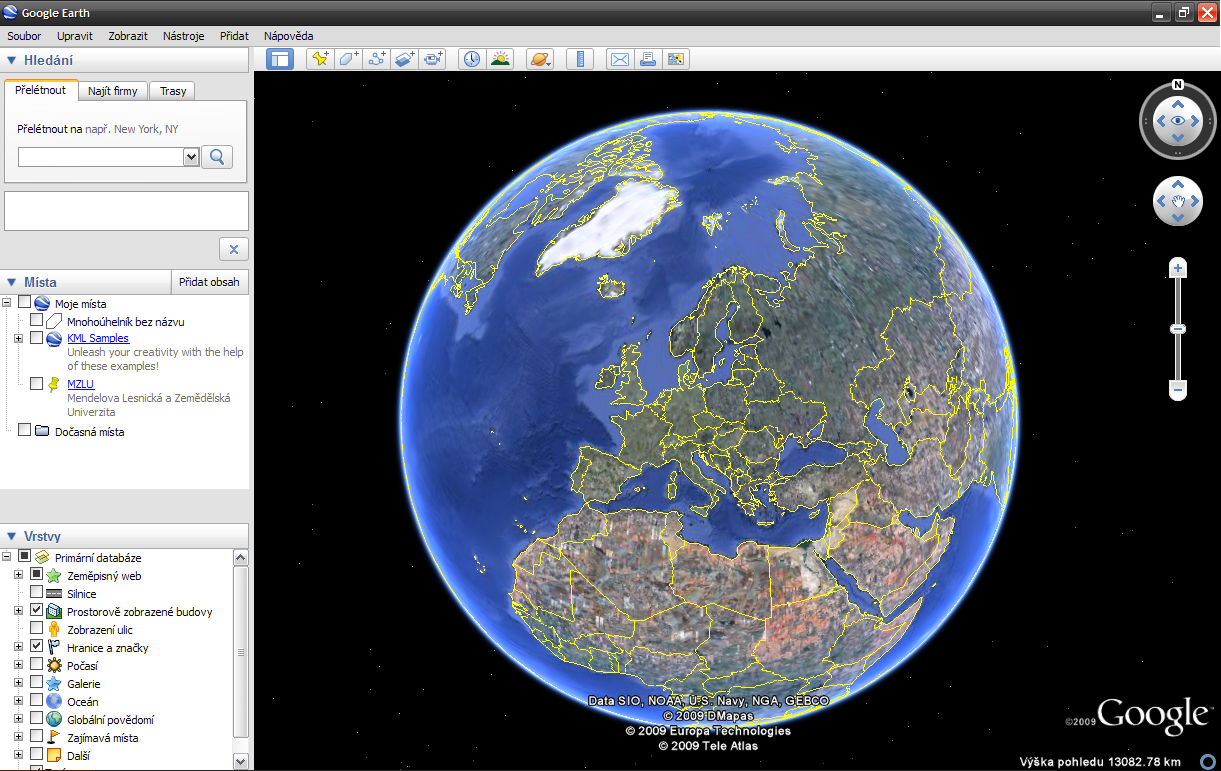
Task: Click the View in Google Maps icon
Action: pos(676,59)
